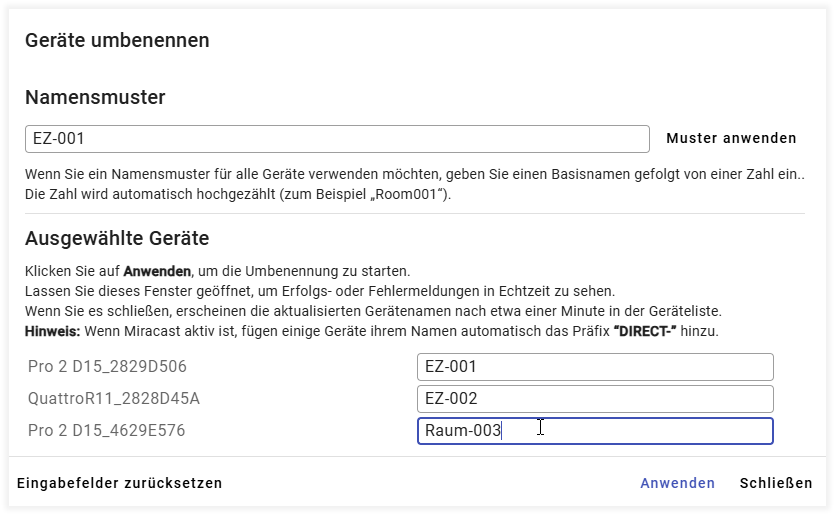The height and width of the screenshot is (515, 835).
Task: Edit new name field for Pro 2 D15_2829D506
Action: point(595,367)
